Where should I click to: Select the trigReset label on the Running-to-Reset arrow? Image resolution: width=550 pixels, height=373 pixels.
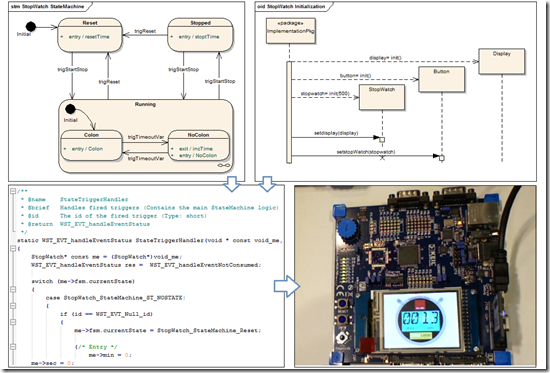[x=109, y=82]
